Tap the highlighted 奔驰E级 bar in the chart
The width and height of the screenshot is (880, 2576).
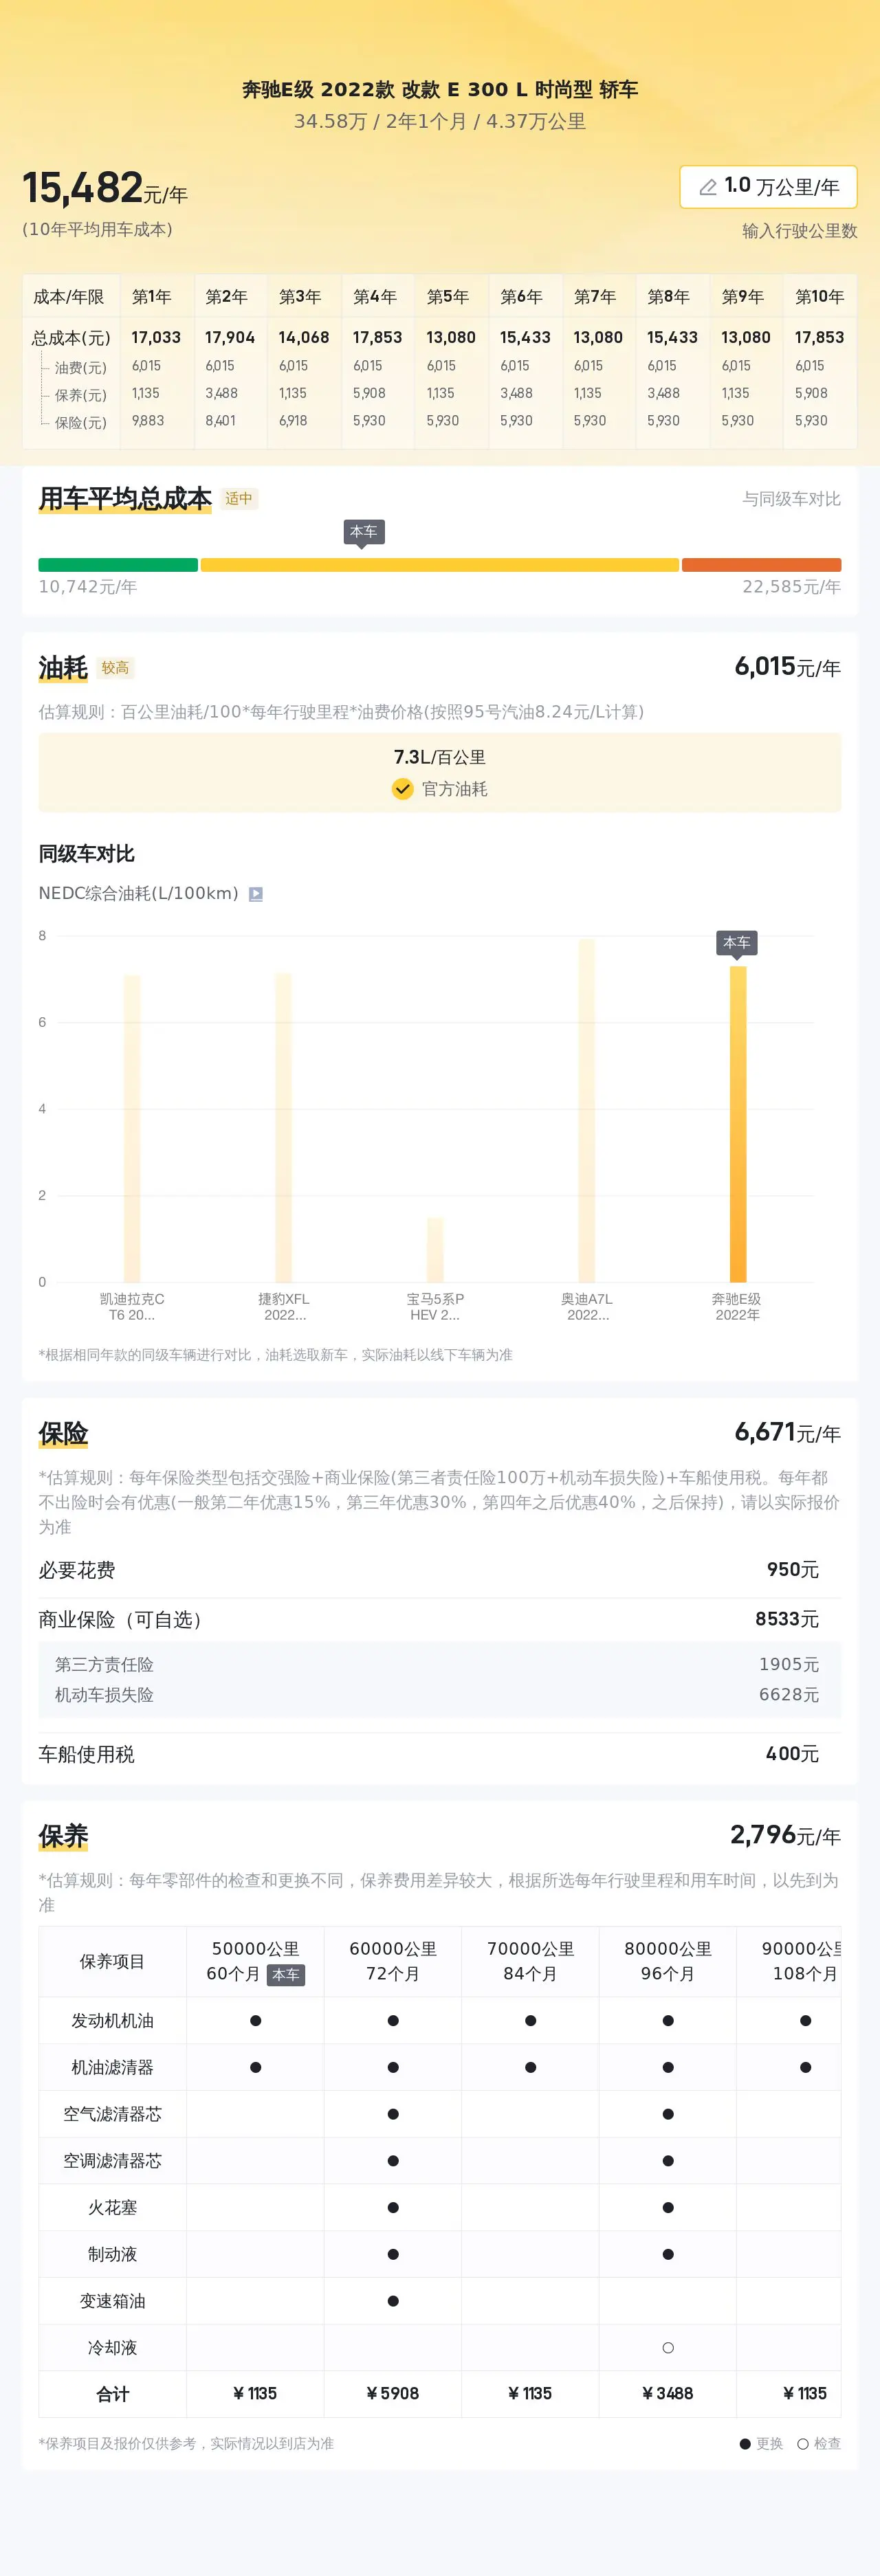738,1124
